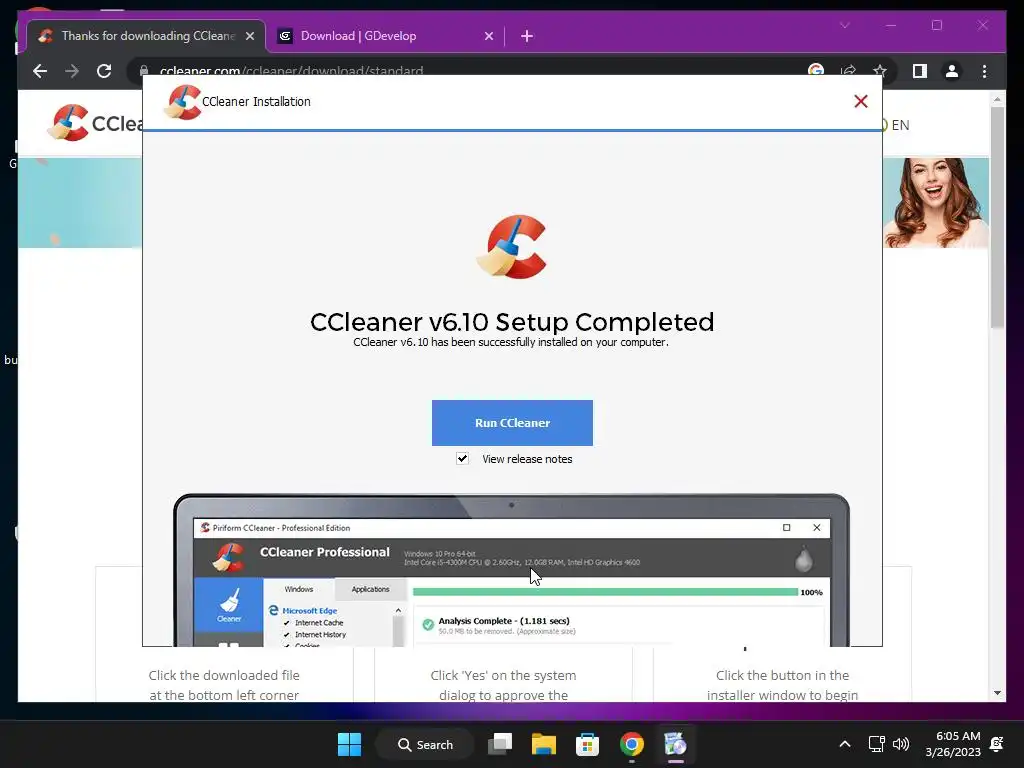Click the volume speaker icon

pos(901,744)
